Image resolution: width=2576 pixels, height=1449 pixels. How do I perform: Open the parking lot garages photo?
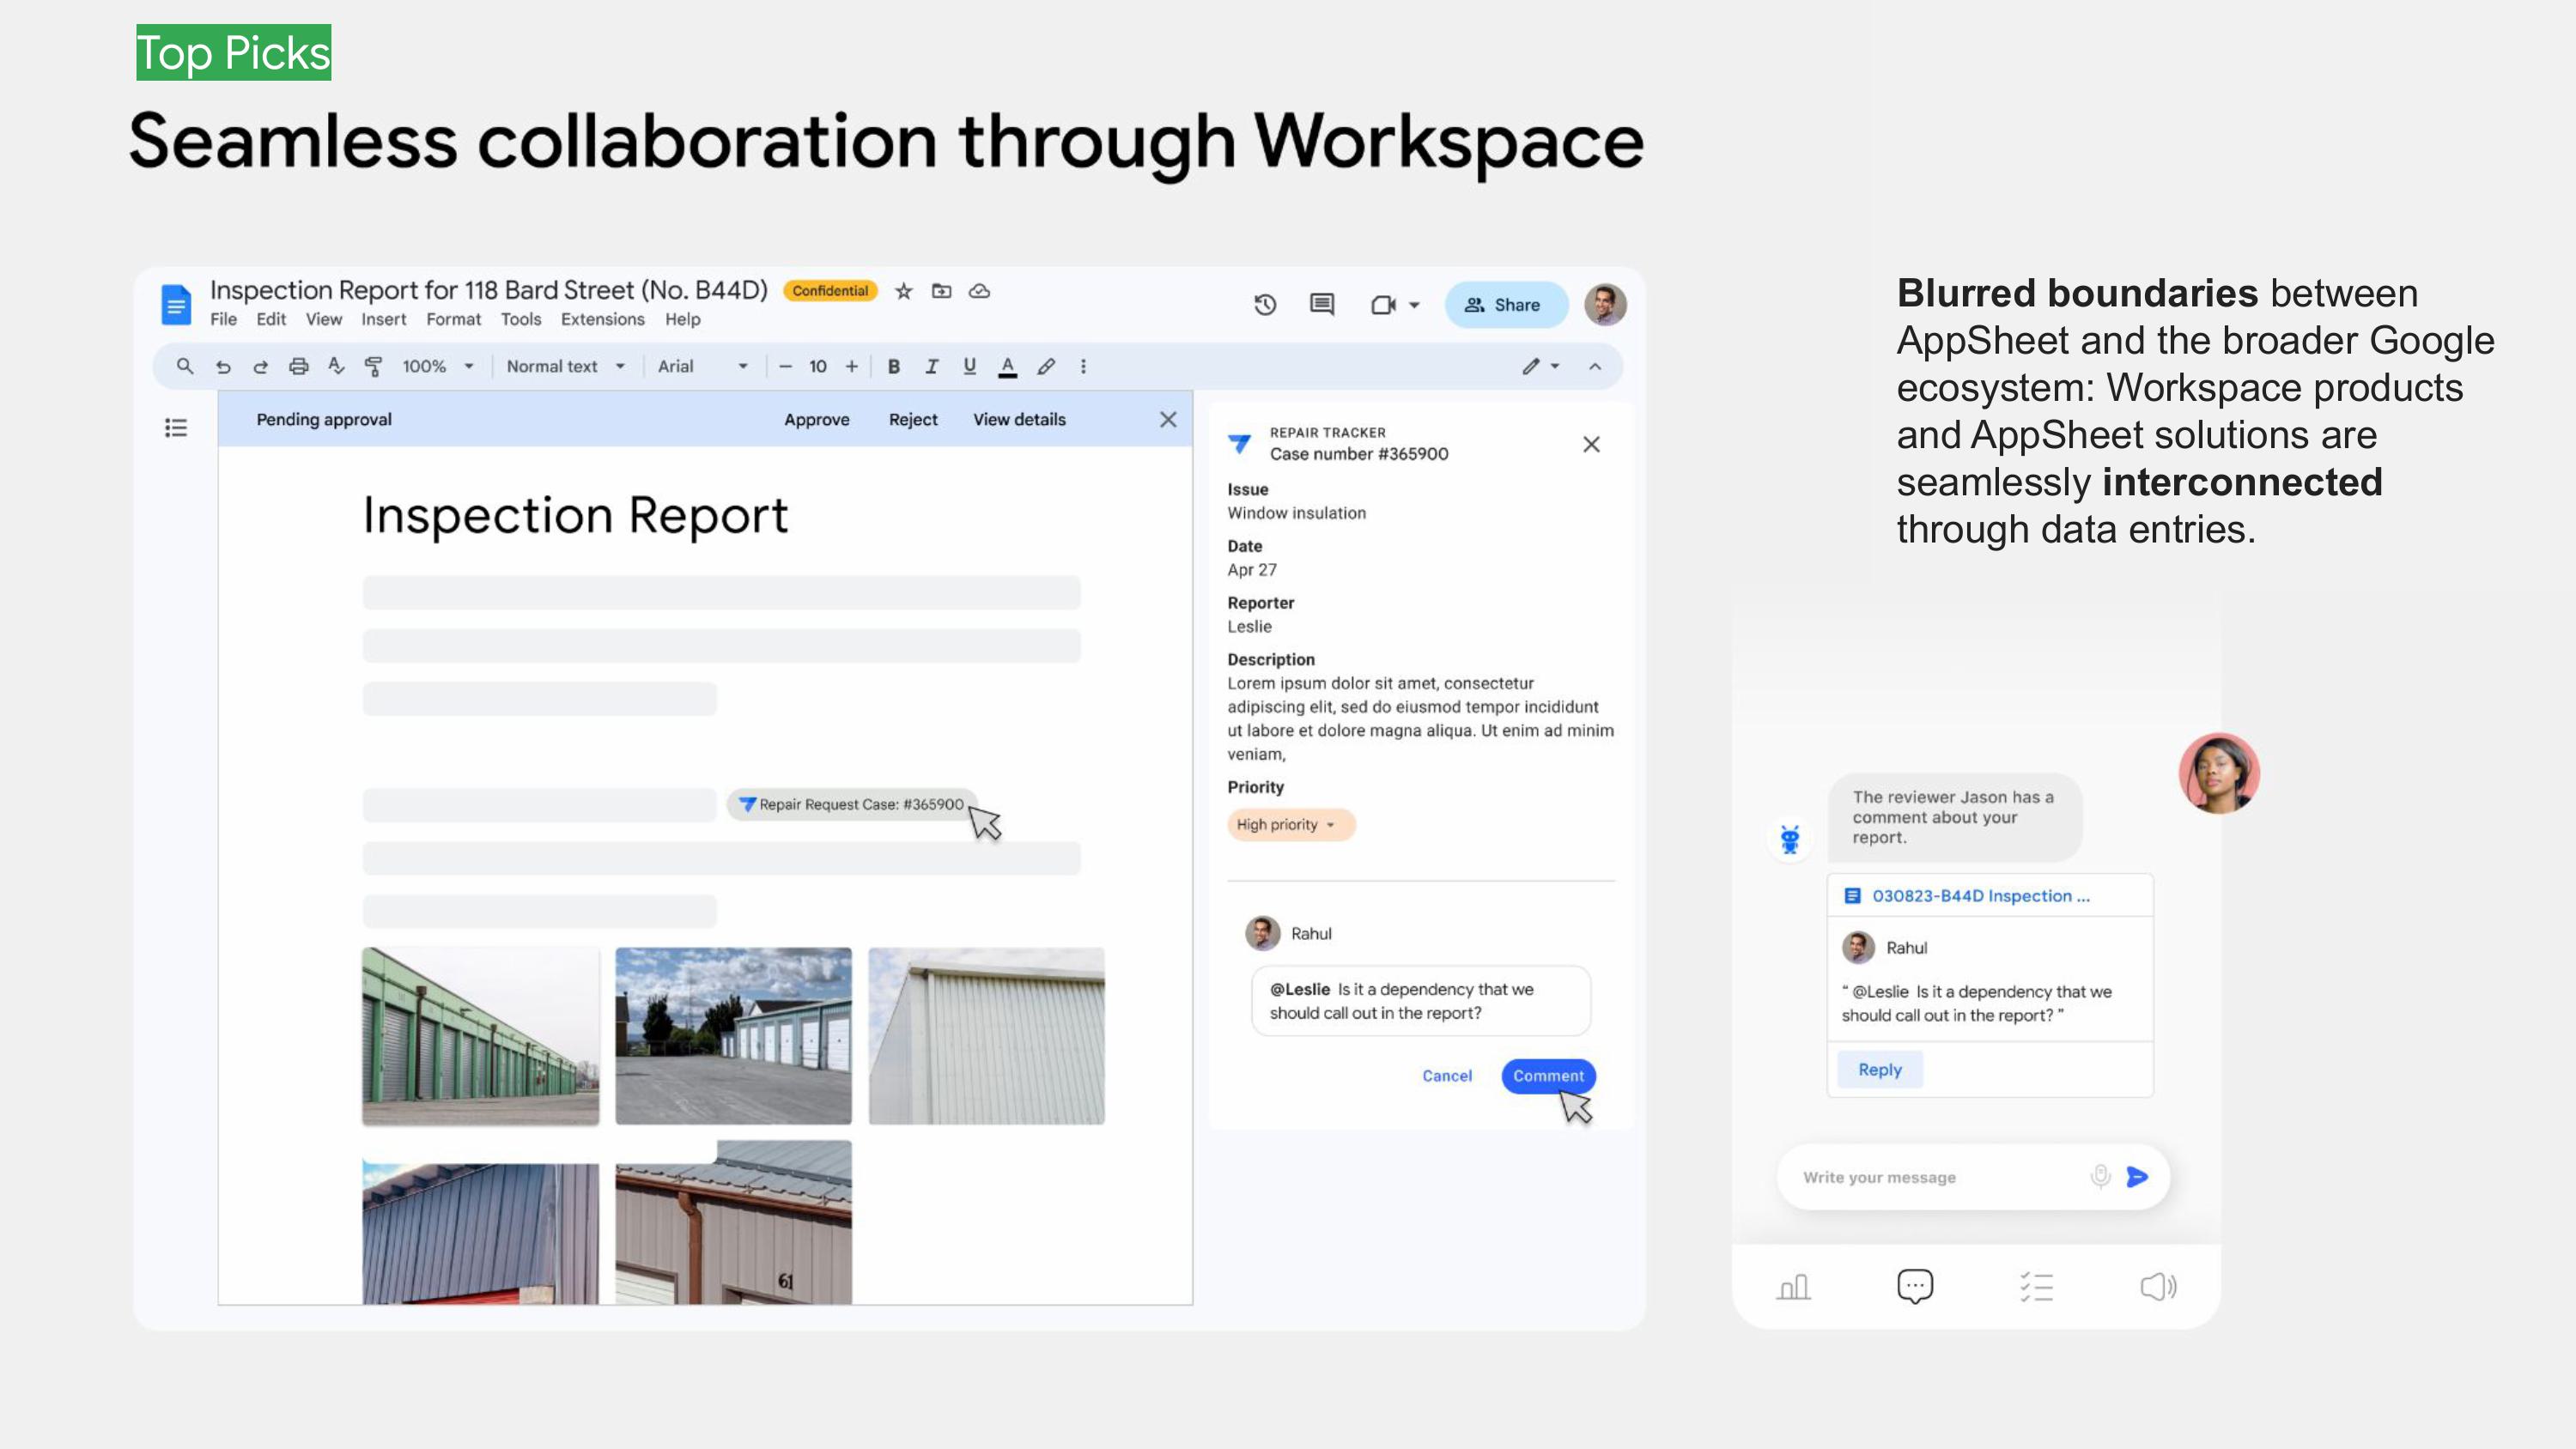click(x=734, y=1036)
